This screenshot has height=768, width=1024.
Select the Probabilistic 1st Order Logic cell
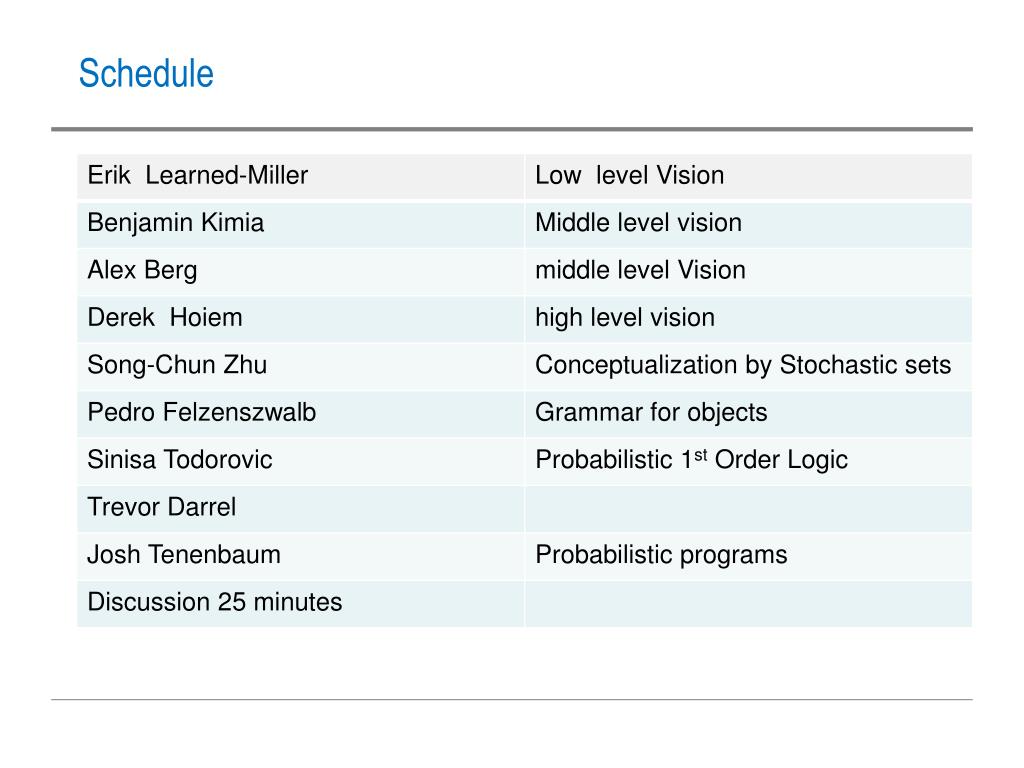click(748, 461)
